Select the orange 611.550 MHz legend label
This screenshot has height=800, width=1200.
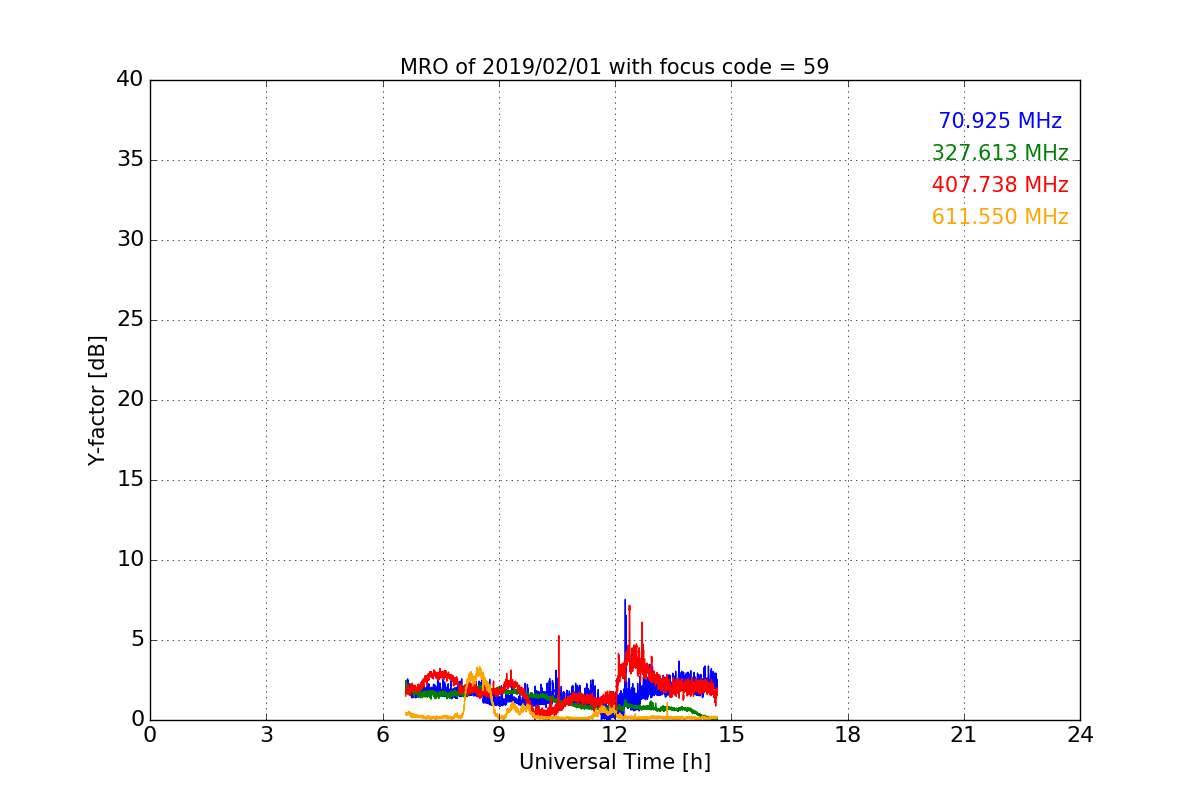[1000, 217]
